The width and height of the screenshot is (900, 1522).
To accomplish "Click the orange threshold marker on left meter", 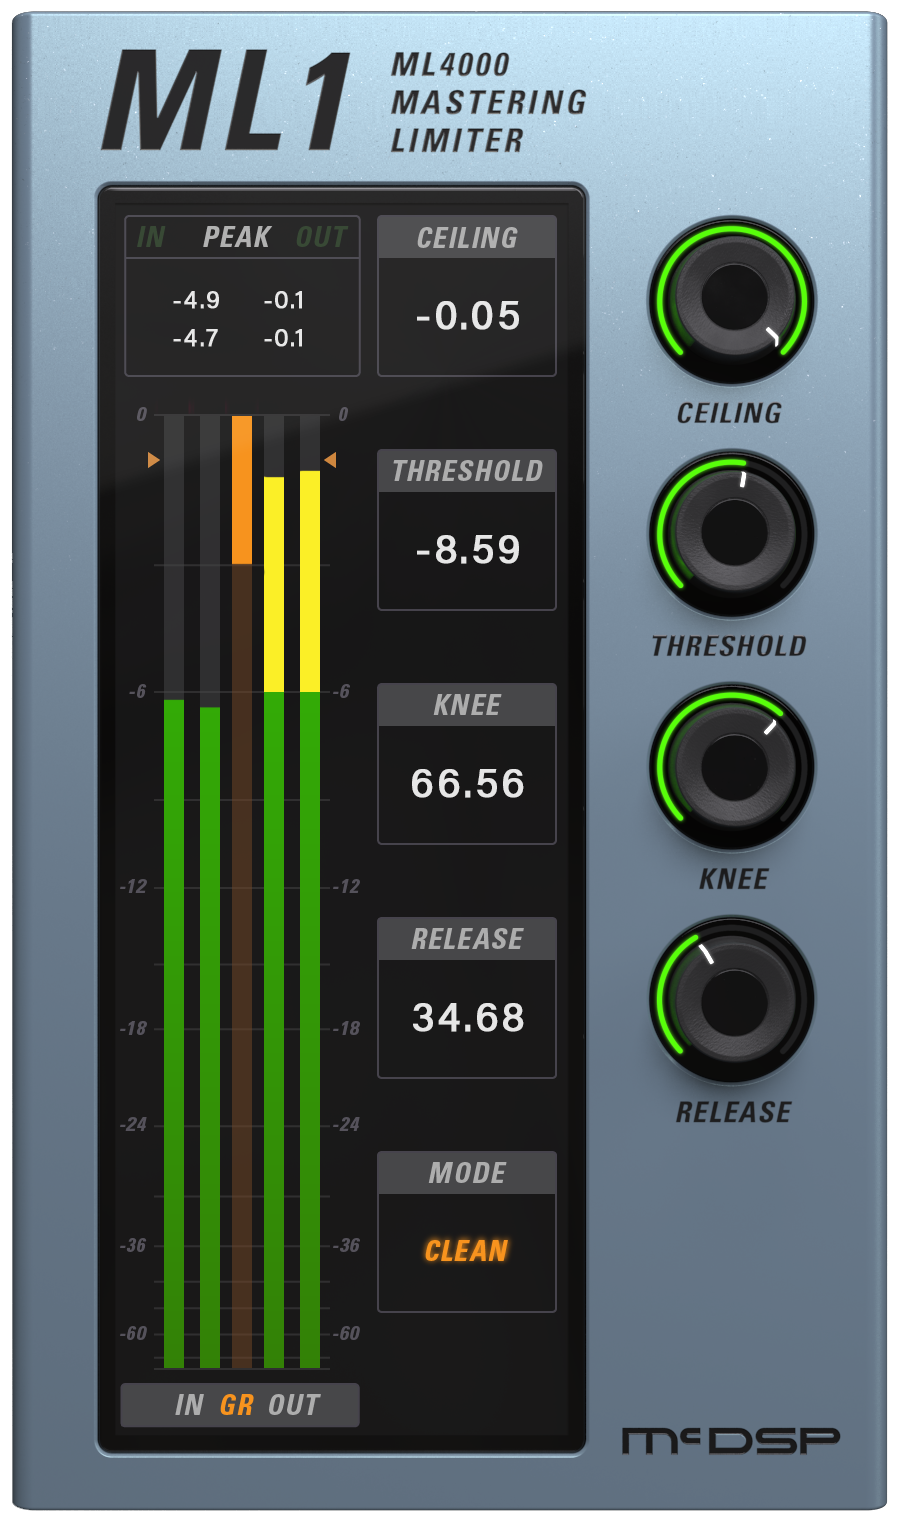I will coord(152,460).
